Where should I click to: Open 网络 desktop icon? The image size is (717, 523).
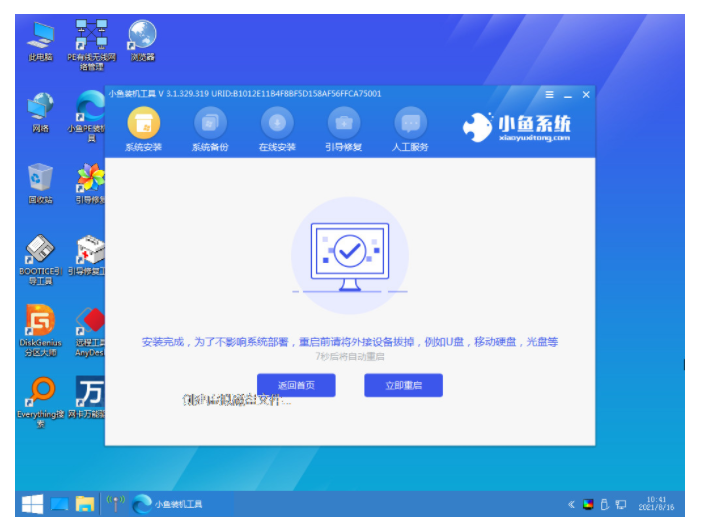(41, 113)
